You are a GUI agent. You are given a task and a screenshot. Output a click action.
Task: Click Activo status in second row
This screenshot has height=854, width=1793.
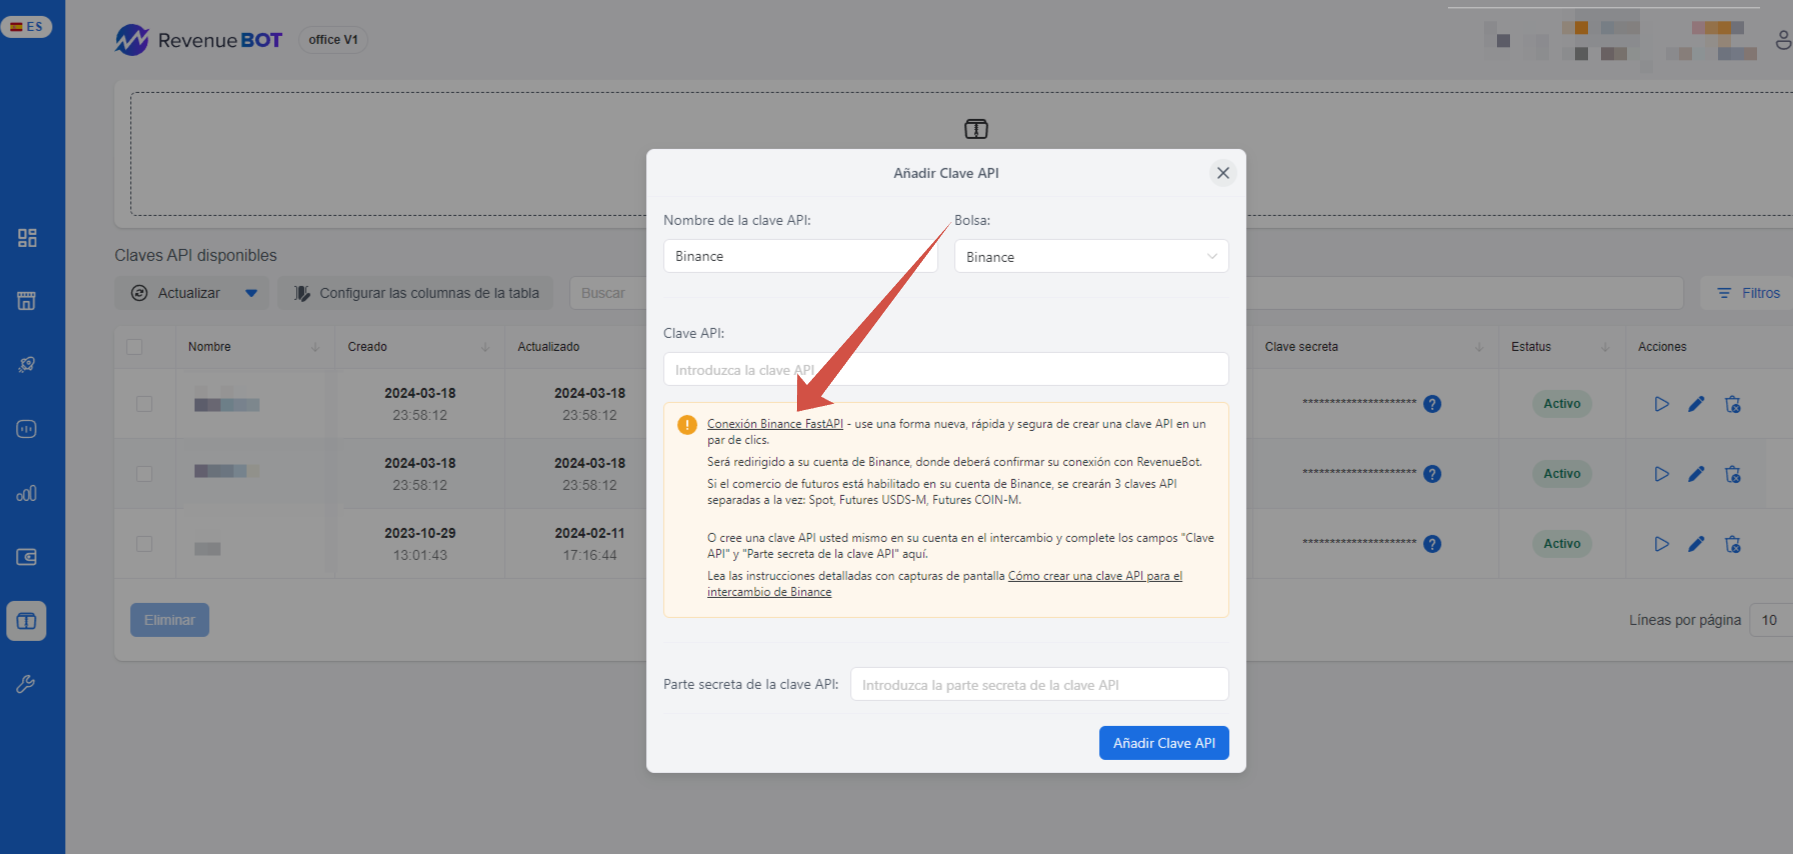(x=1561, y=474)
